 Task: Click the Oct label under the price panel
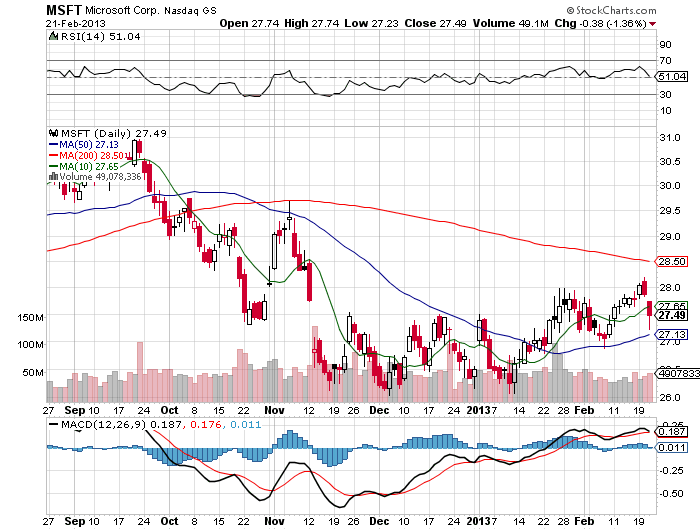click(169, 410)
